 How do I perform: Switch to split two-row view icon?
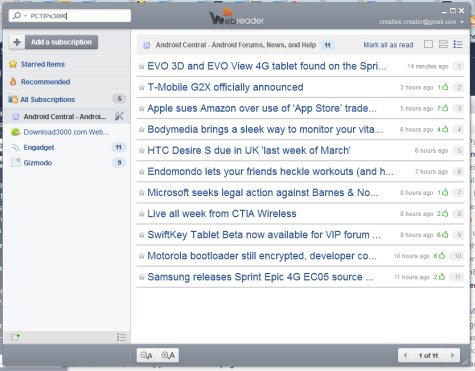click(443, 44)
